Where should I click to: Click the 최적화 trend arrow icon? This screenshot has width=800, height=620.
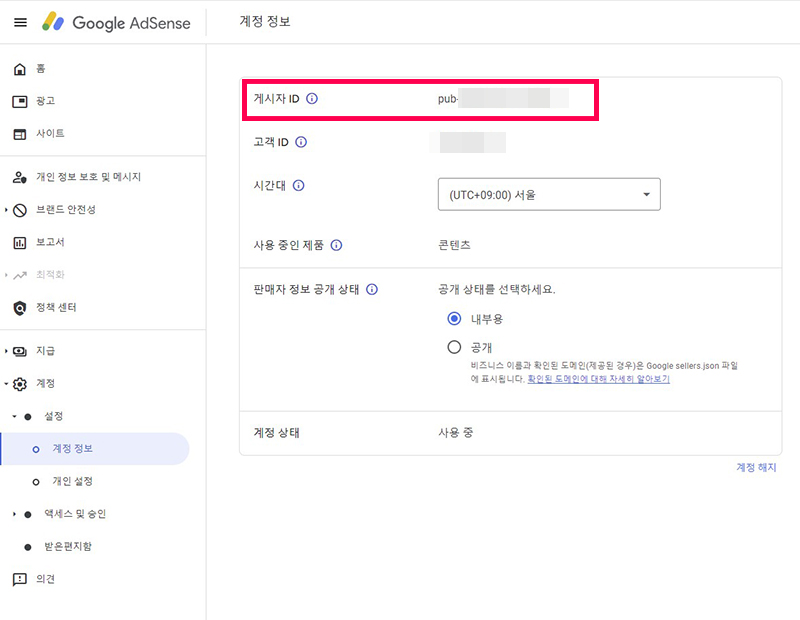[x=19, y=275]
